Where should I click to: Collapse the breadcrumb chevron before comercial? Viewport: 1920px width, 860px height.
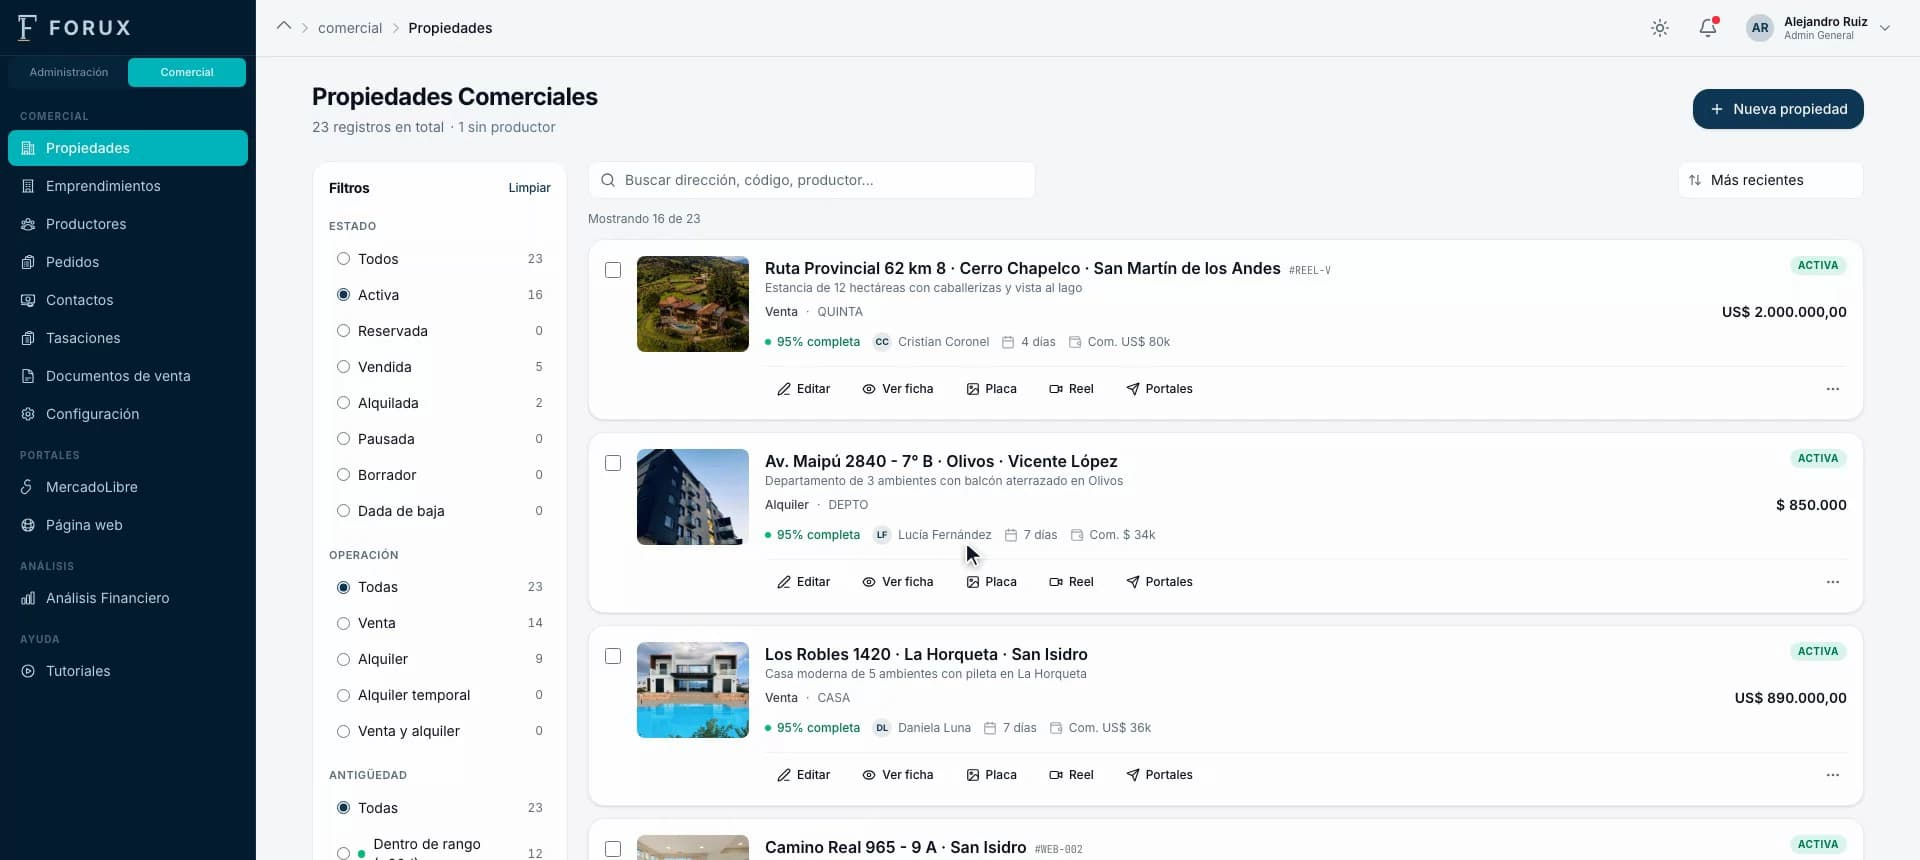284,27
